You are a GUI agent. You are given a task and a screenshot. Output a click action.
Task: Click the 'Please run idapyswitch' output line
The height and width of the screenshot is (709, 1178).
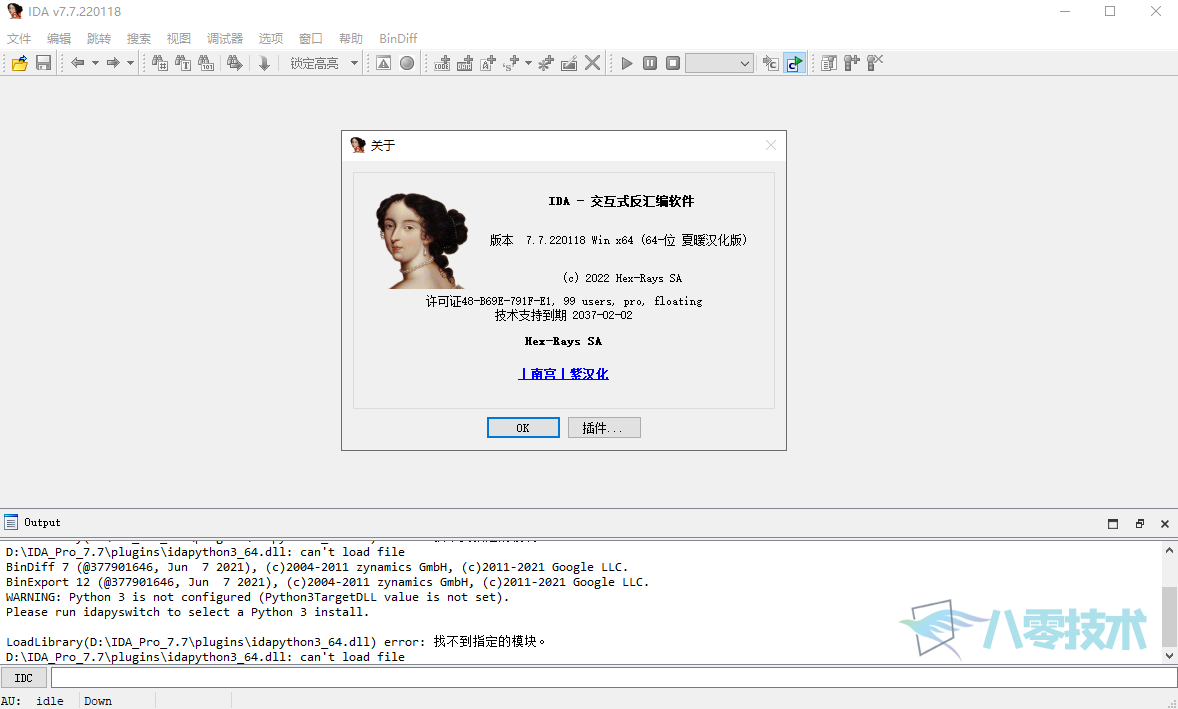click(x=188, y=612)
